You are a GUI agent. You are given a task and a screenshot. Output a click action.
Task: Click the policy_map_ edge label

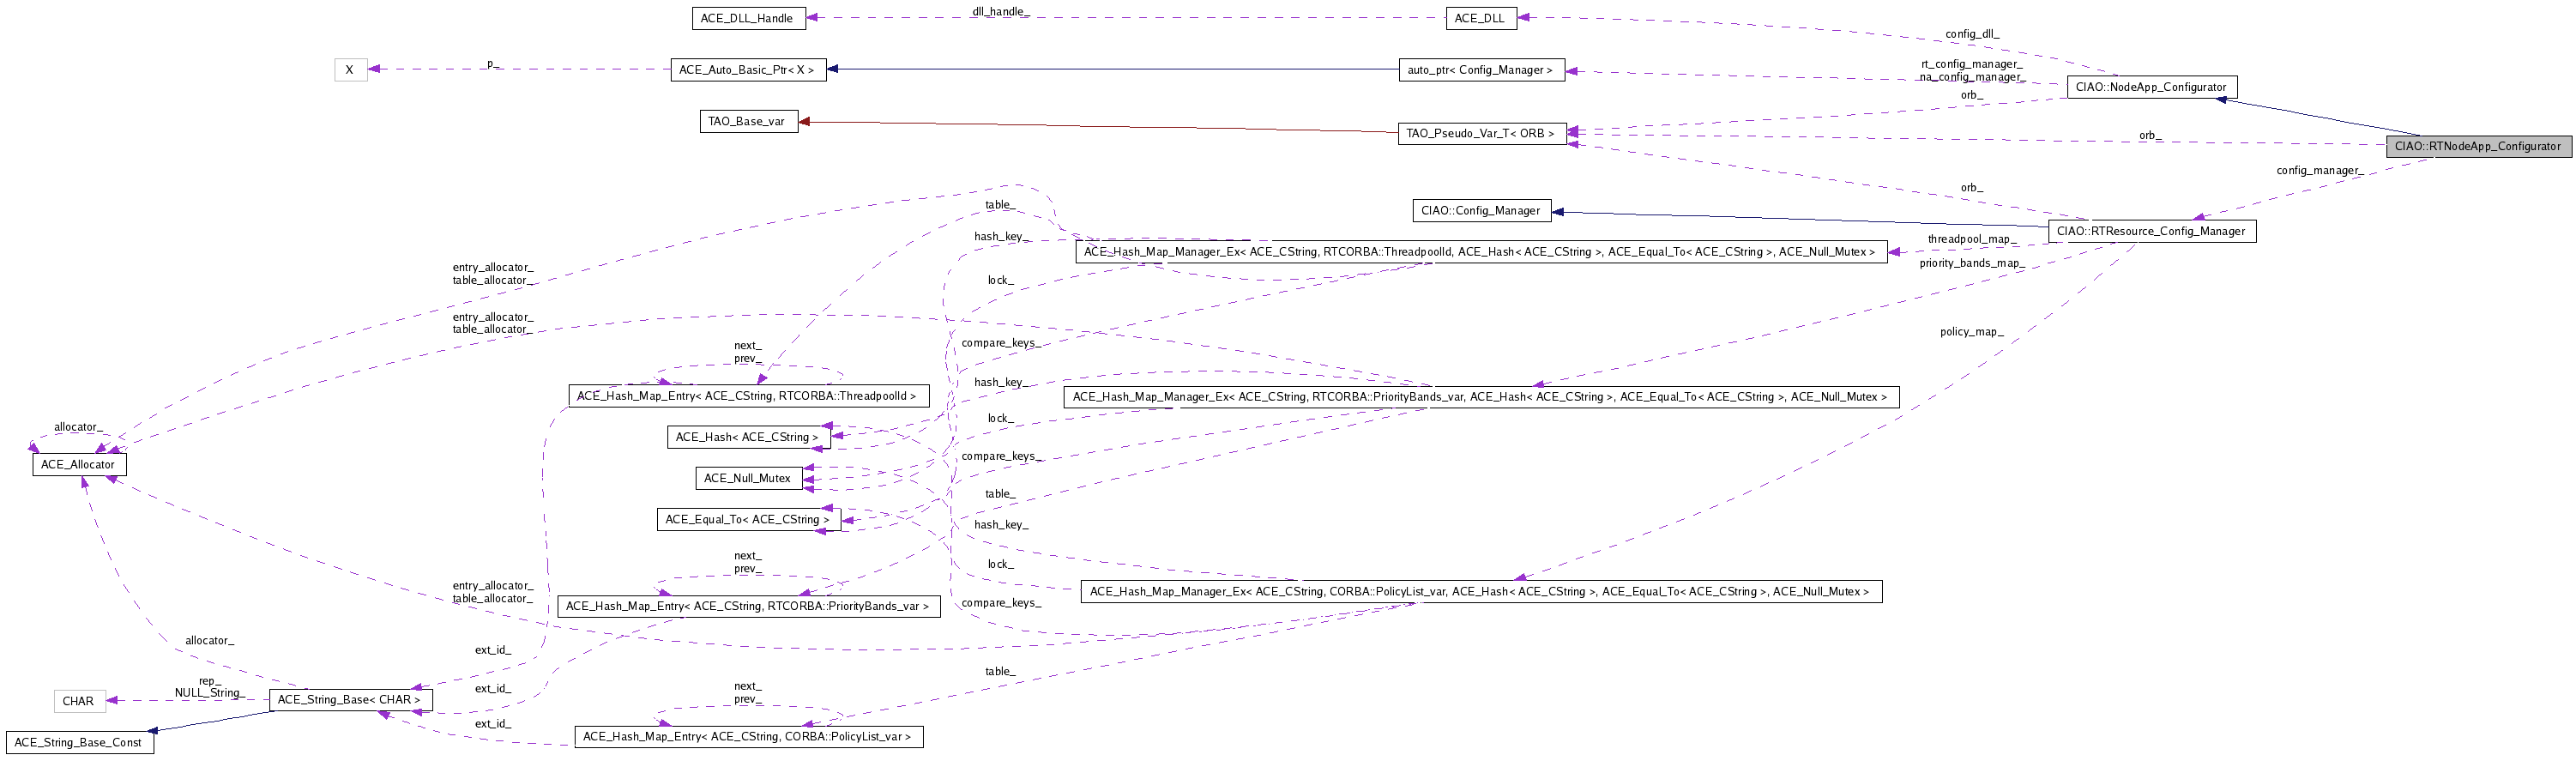(1972, 332)
